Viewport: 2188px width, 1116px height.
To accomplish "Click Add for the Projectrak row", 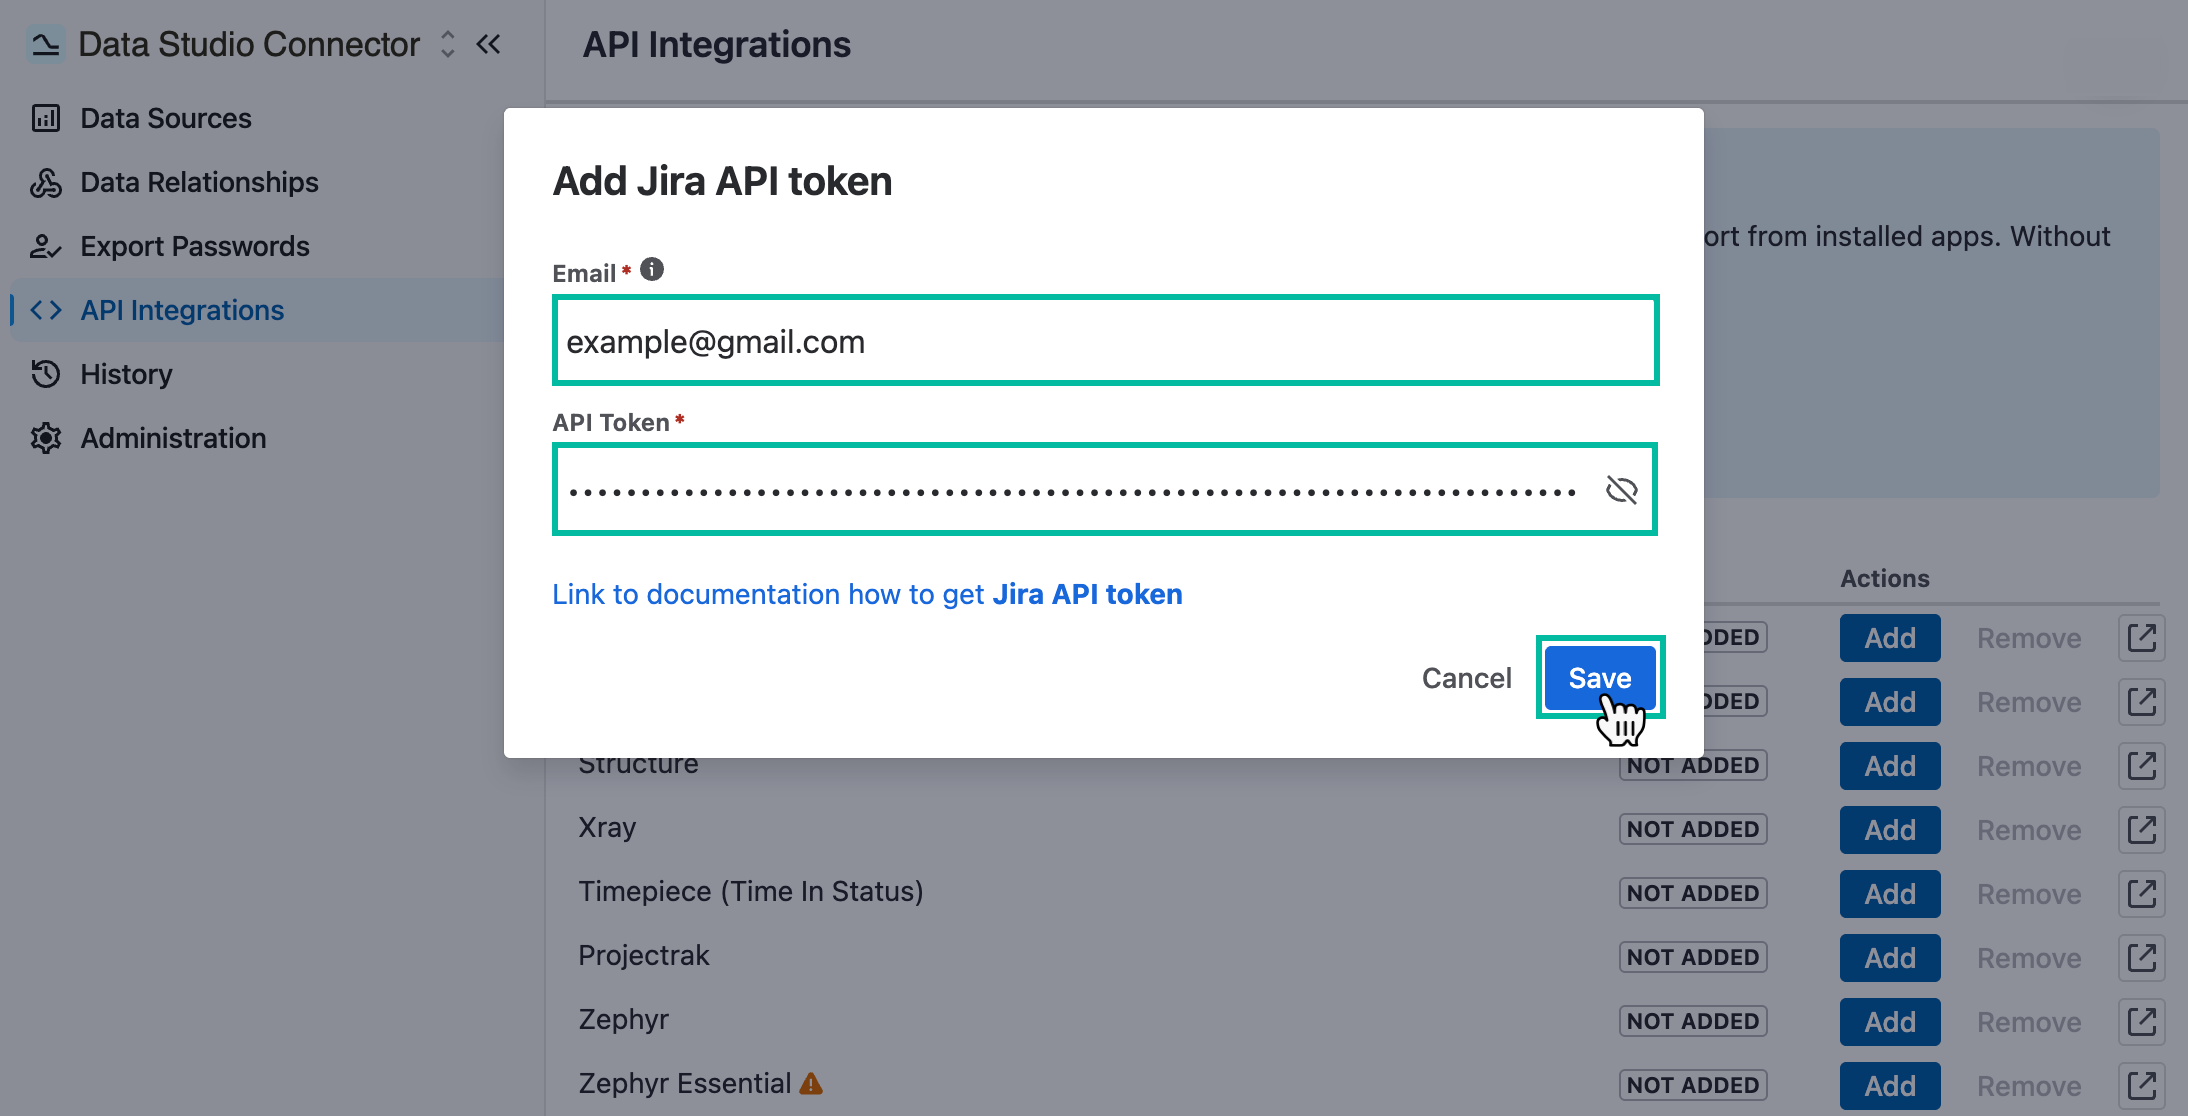I will point(1890,958).
